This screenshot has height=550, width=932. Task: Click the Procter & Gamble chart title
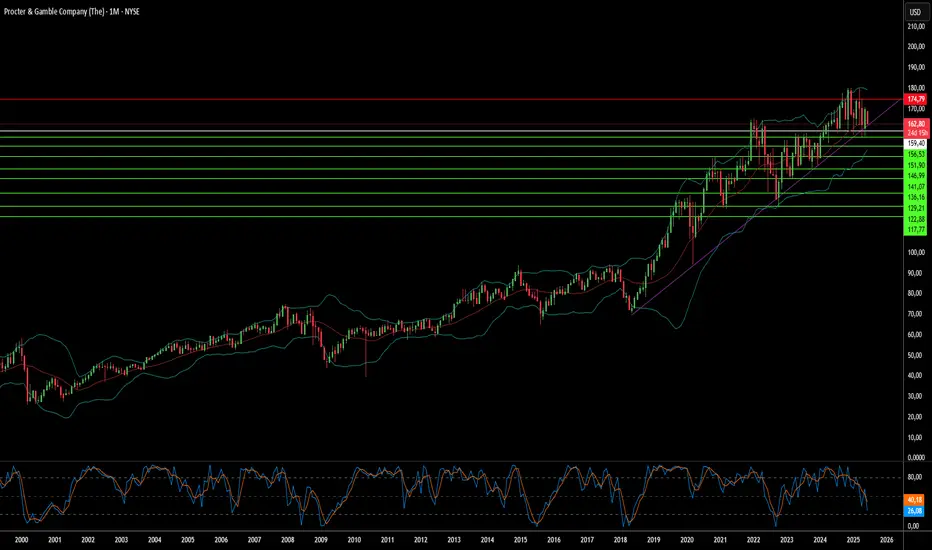click(x=71, y=11)
